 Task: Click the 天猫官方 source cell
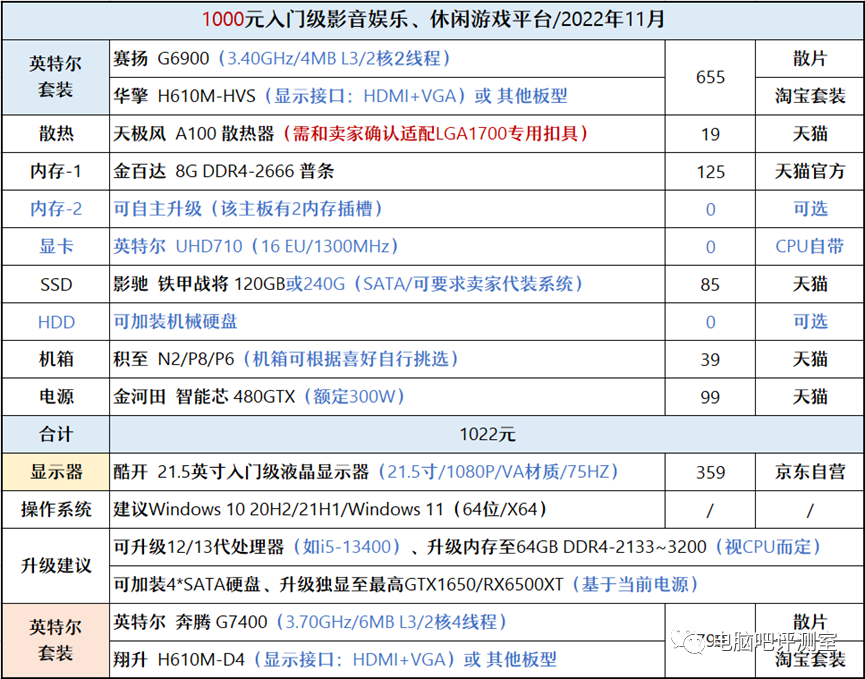[x=809, y=172]
